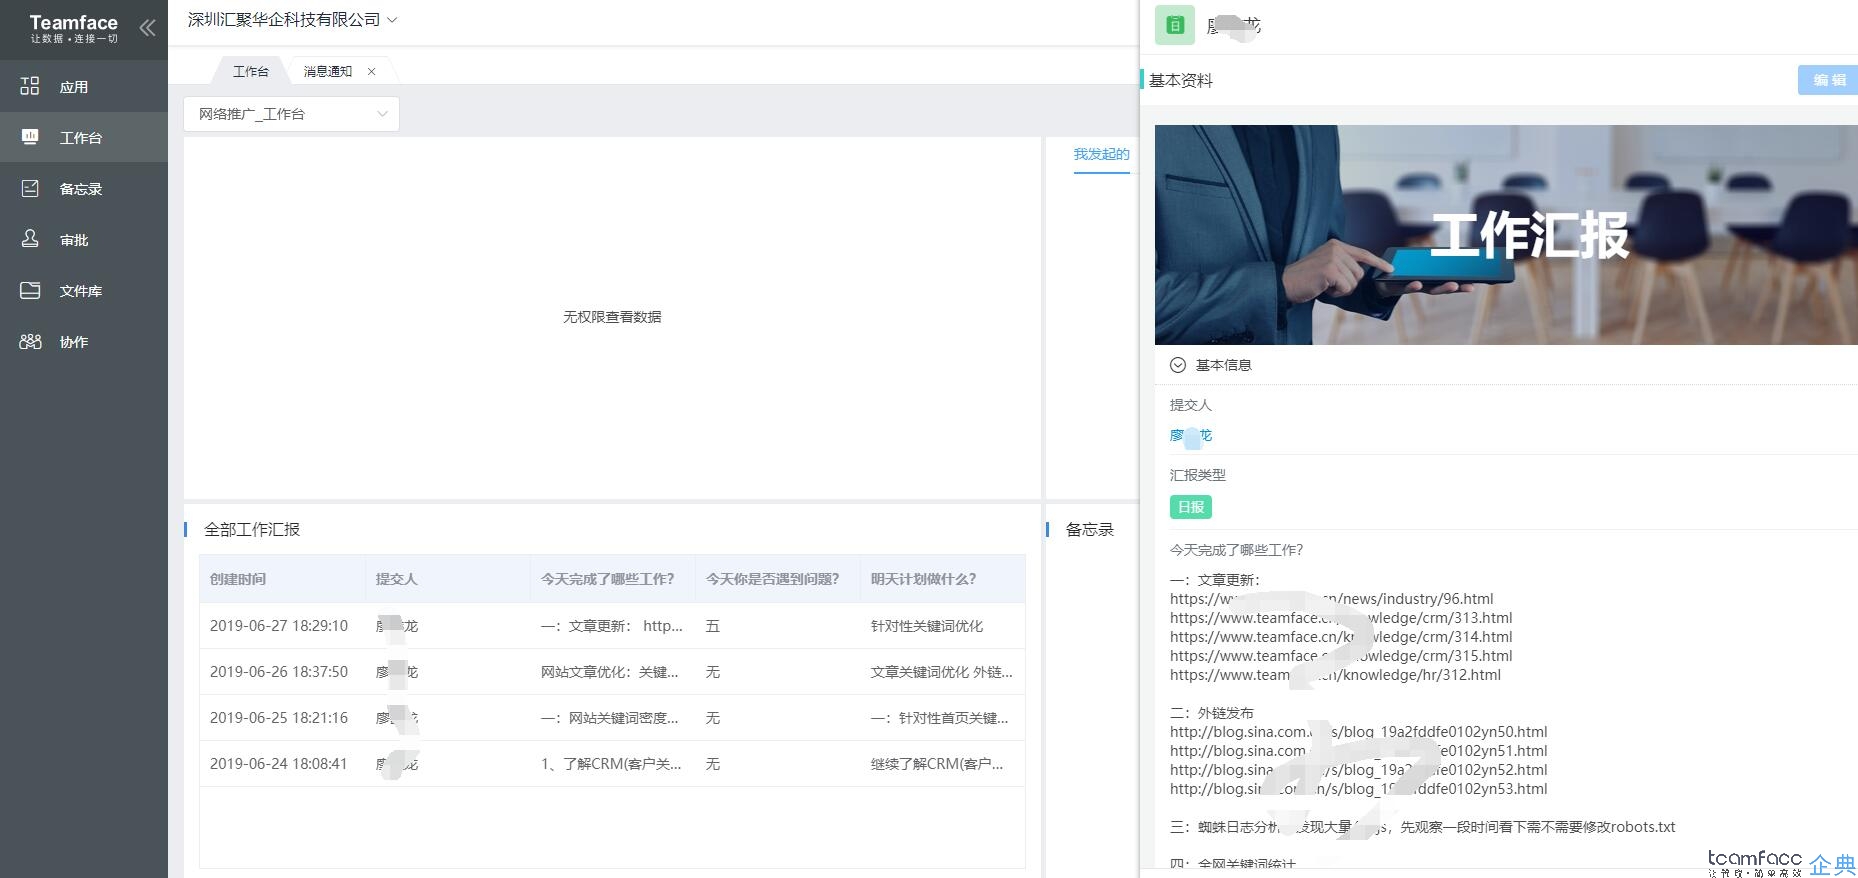Switch to the 消息通知 tab
This screenshot has height=878, width=1858.
(x=328, y=71)
